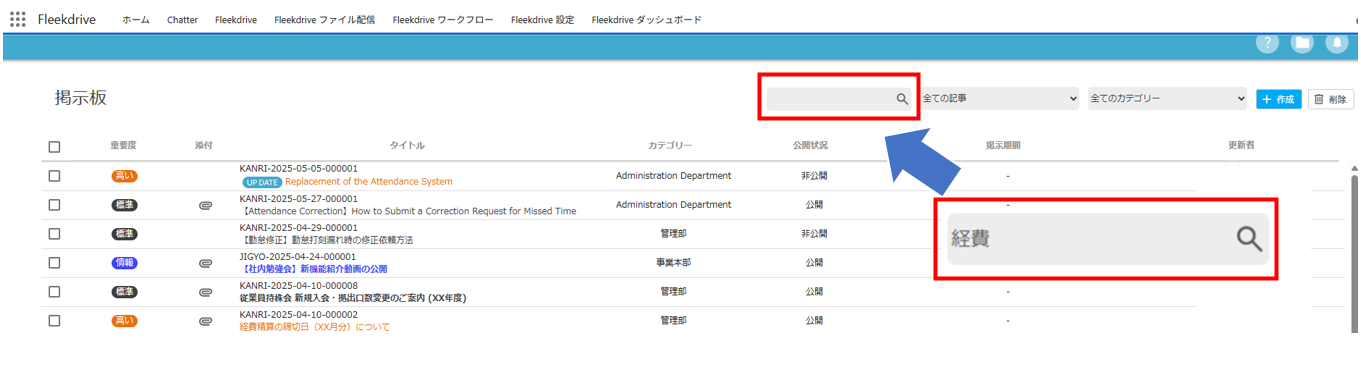
Task: Click KANRI-2025-04-10-000008 article number
Action: coord(299,285)
